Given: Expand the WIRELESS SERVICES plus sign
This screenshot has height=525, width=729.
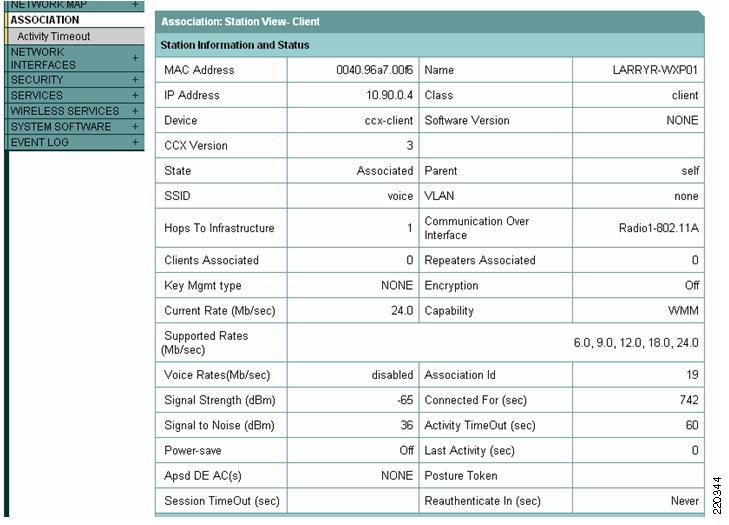Looking at the screenshot, I should (135, 111).
